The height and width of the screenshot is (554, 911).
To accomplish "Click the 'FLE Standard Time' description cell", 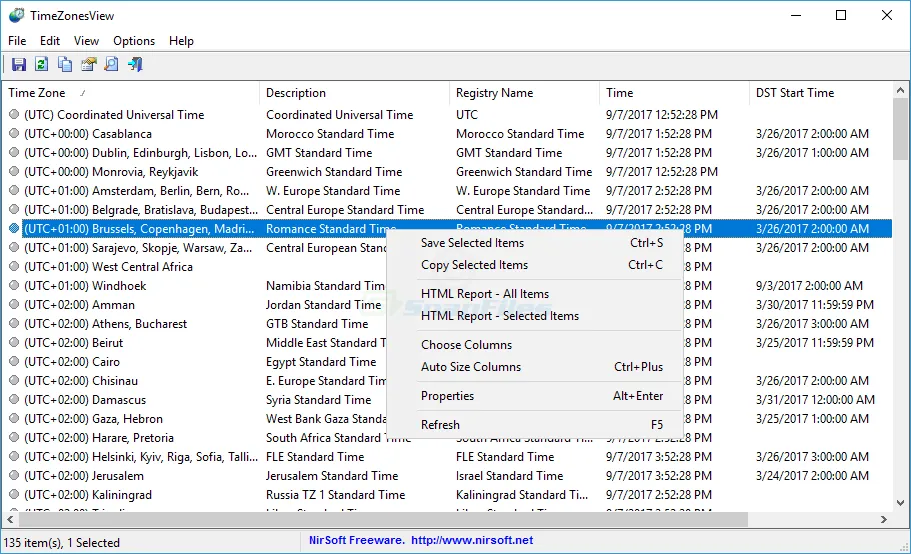I will (315, 456).
